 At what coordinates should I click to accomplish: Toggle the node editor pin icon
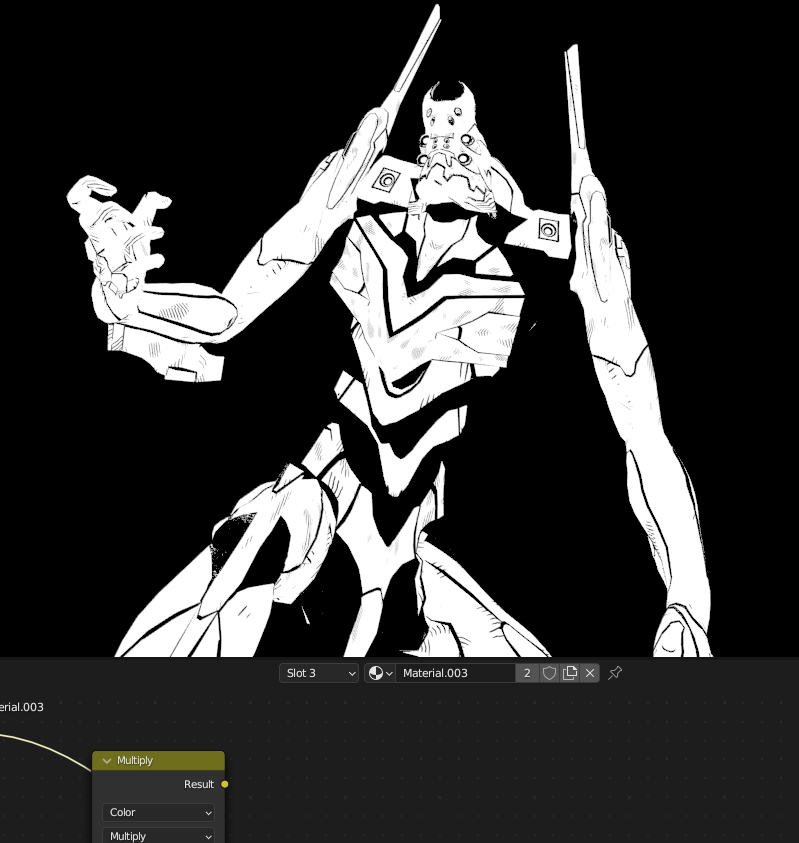[x=615, y=673]
